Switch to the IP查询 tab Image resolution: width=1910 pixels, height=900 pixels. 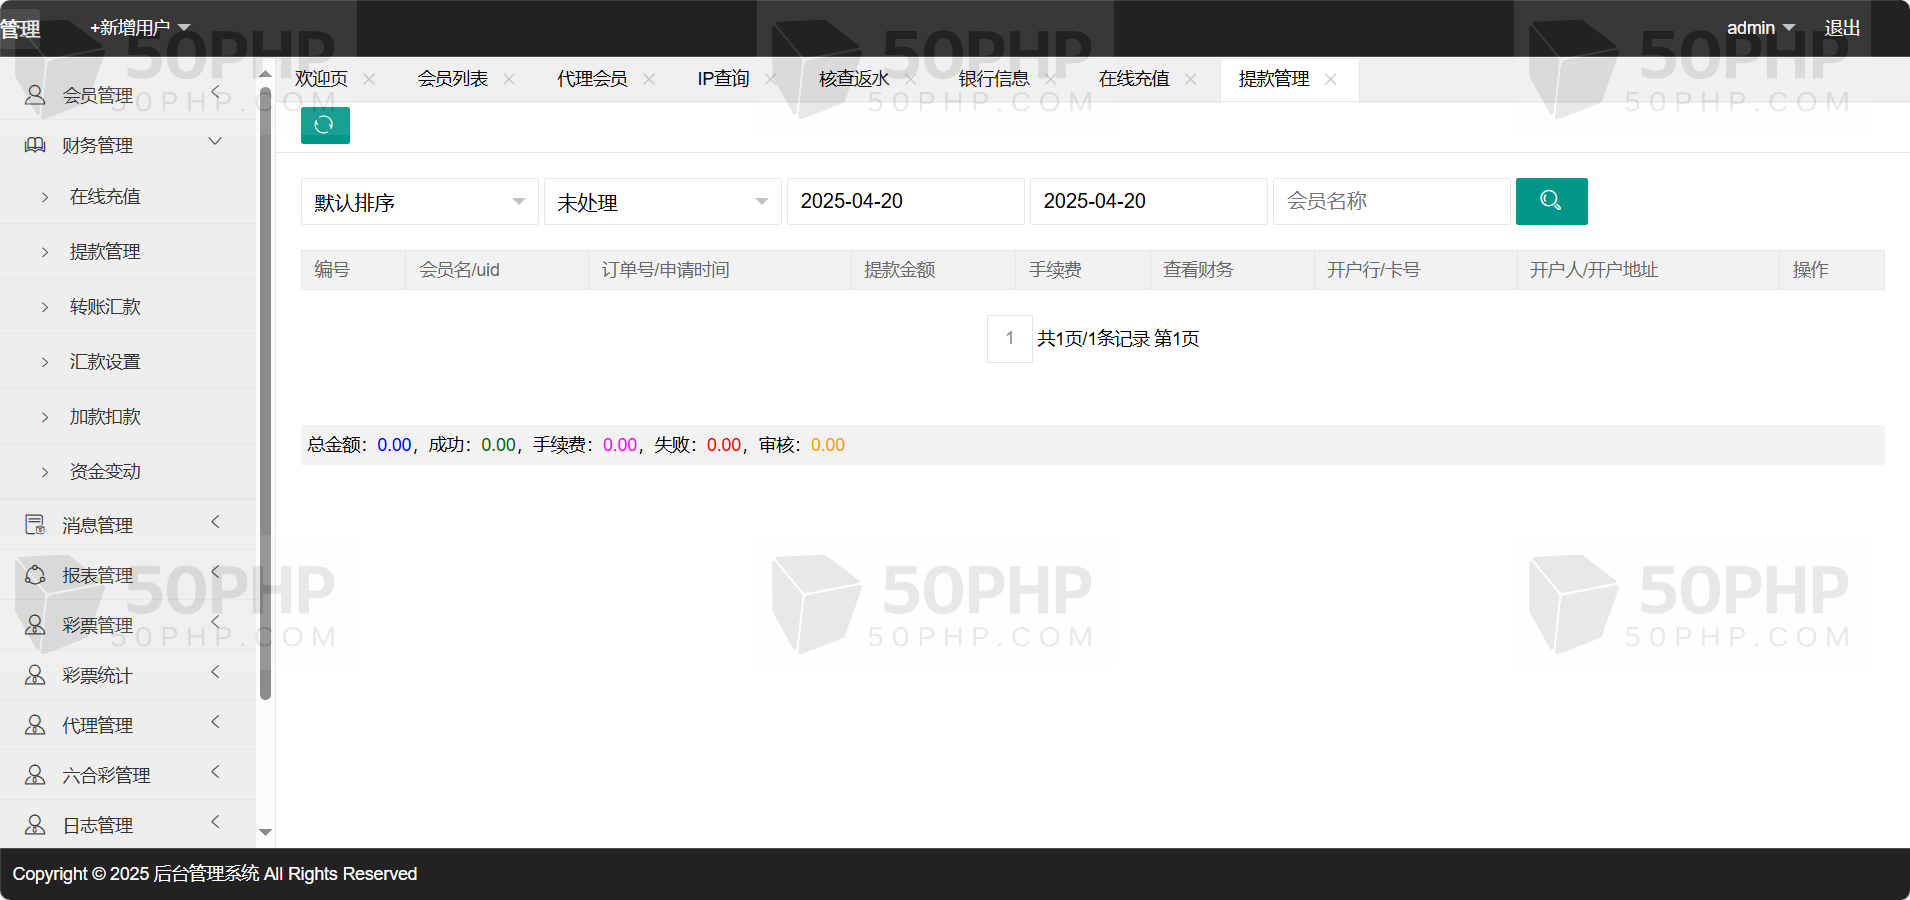point(723,79)
